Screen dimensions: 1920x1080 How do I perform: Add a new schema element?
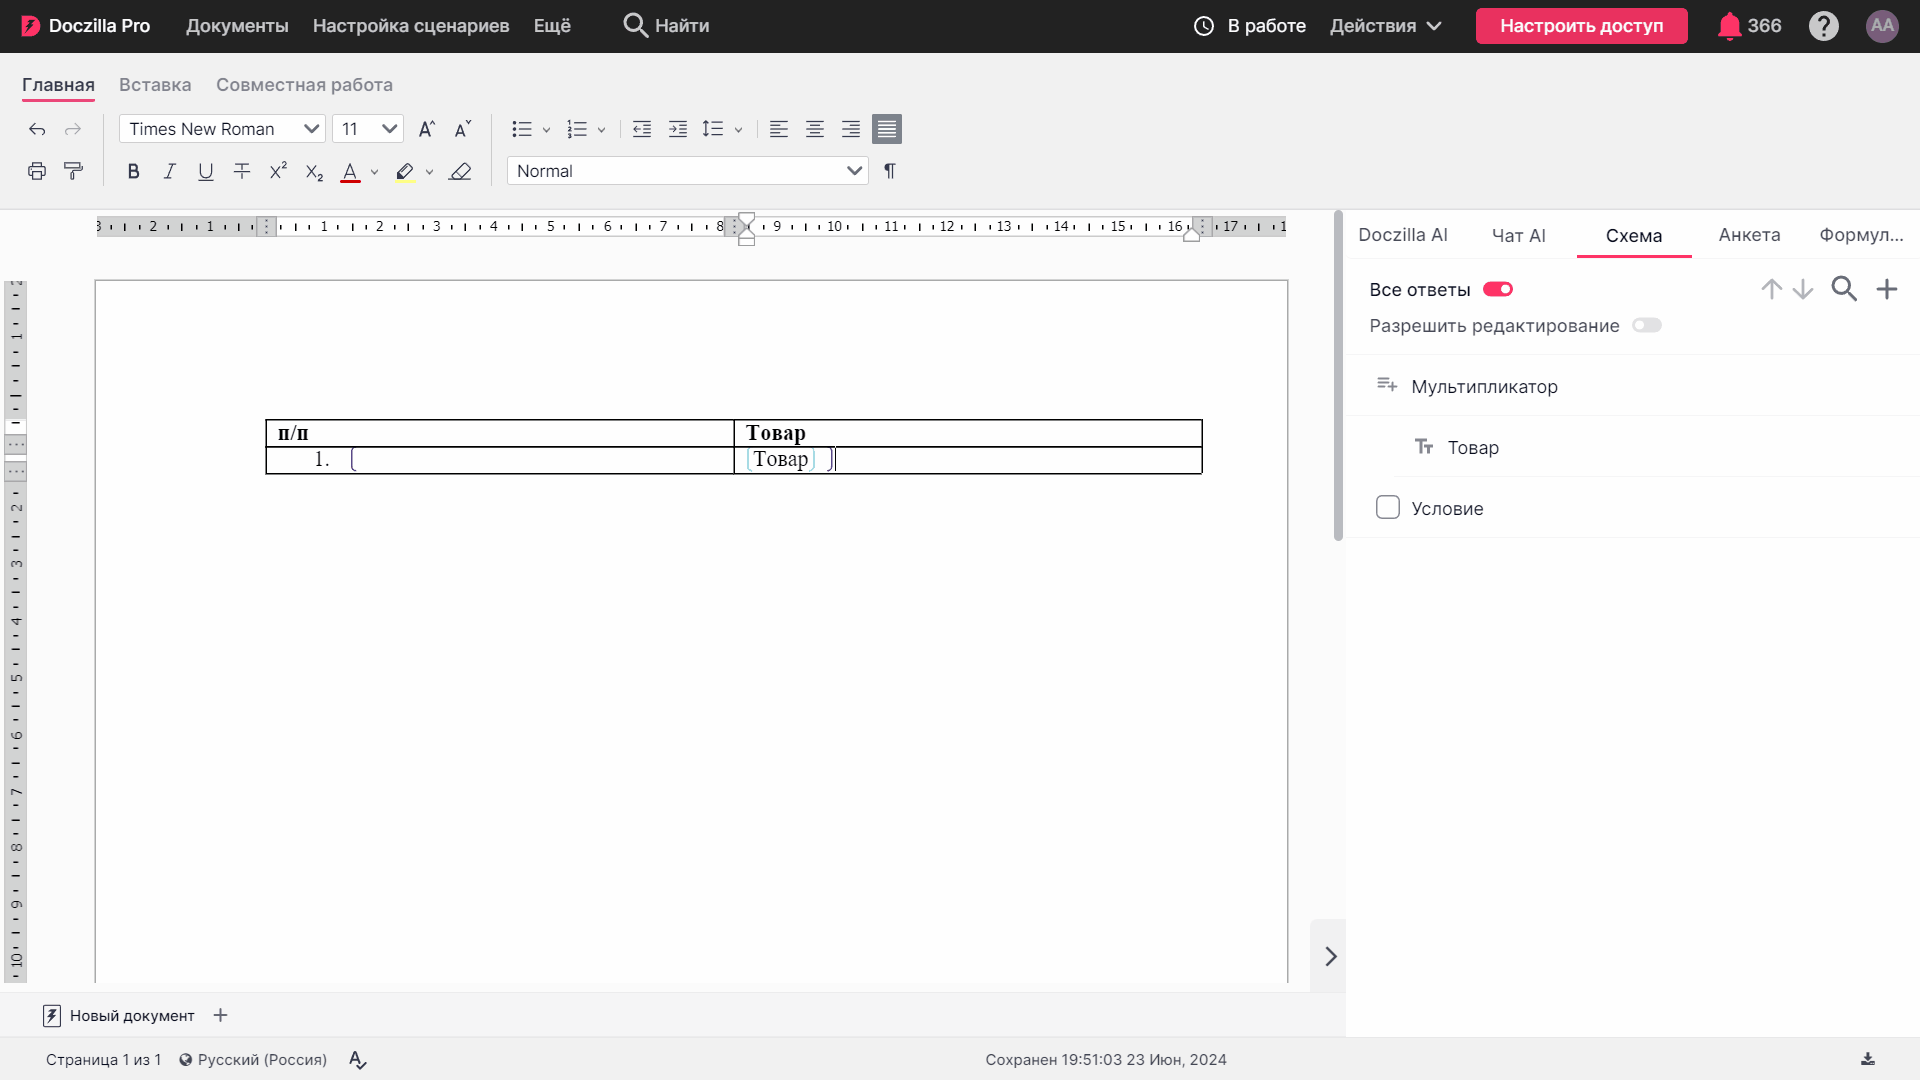point(1887,289)
